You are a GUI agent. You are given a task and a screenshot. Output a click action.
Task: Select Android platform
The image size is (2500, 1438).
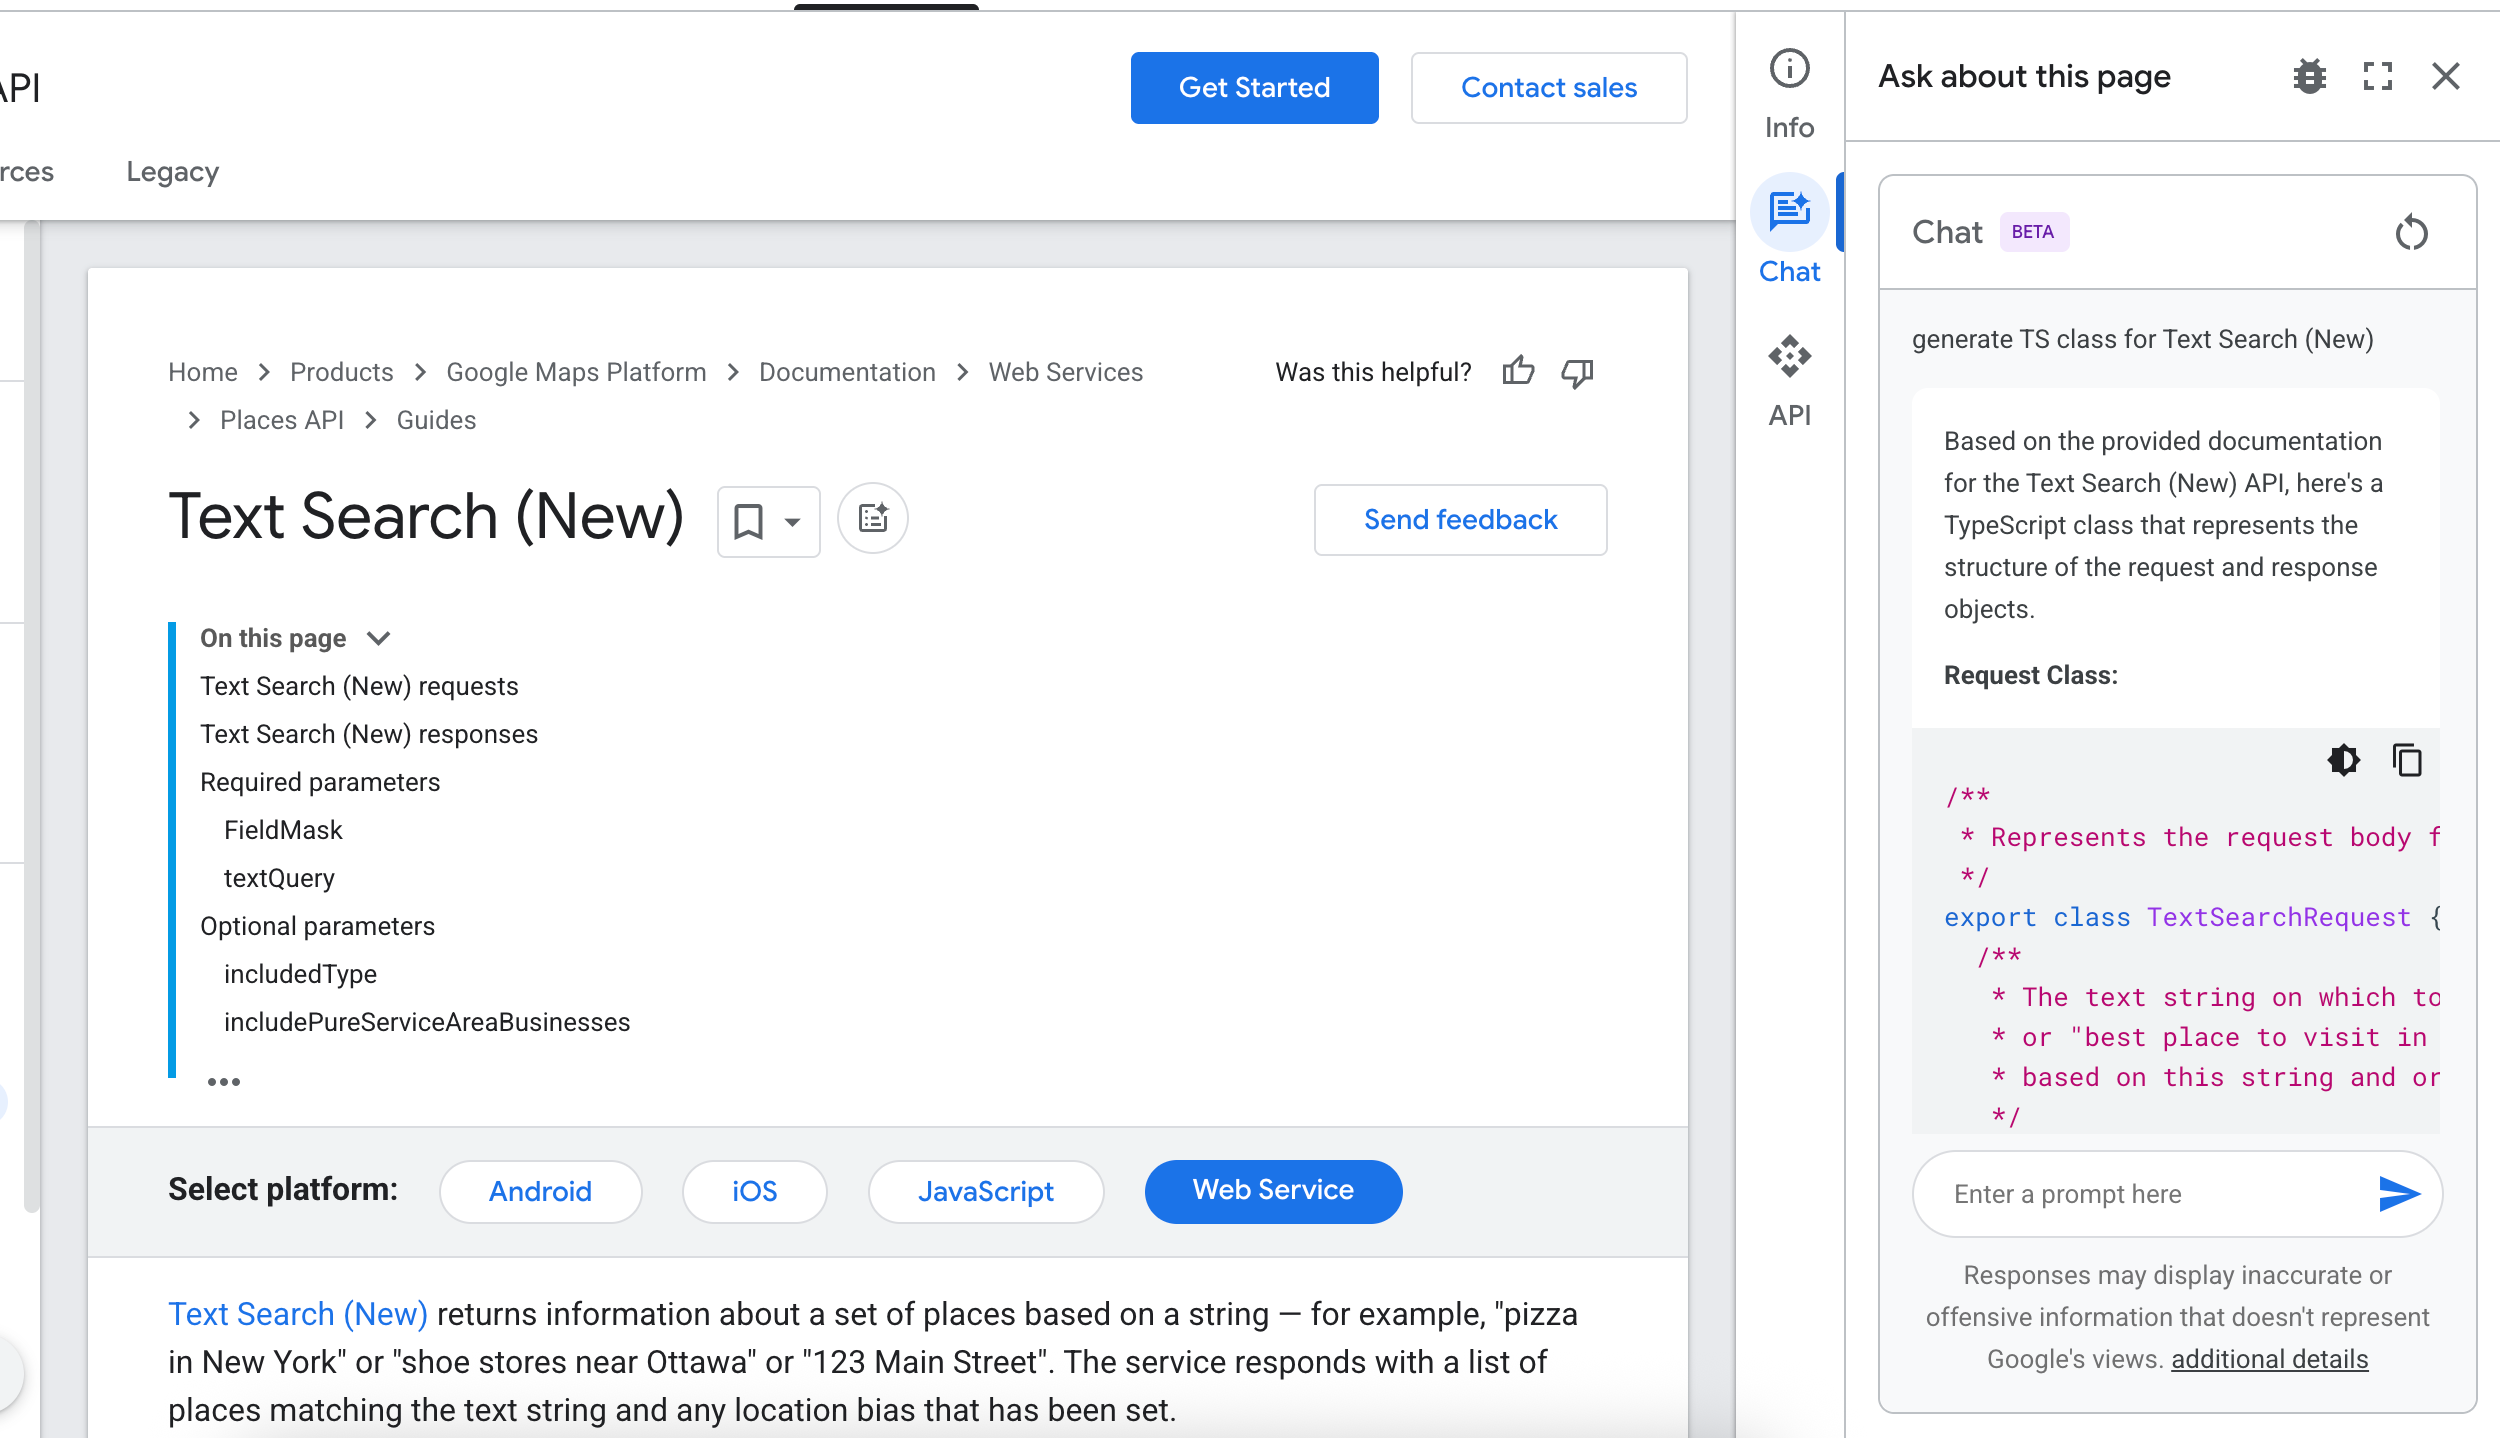[x=540, y=1191]
